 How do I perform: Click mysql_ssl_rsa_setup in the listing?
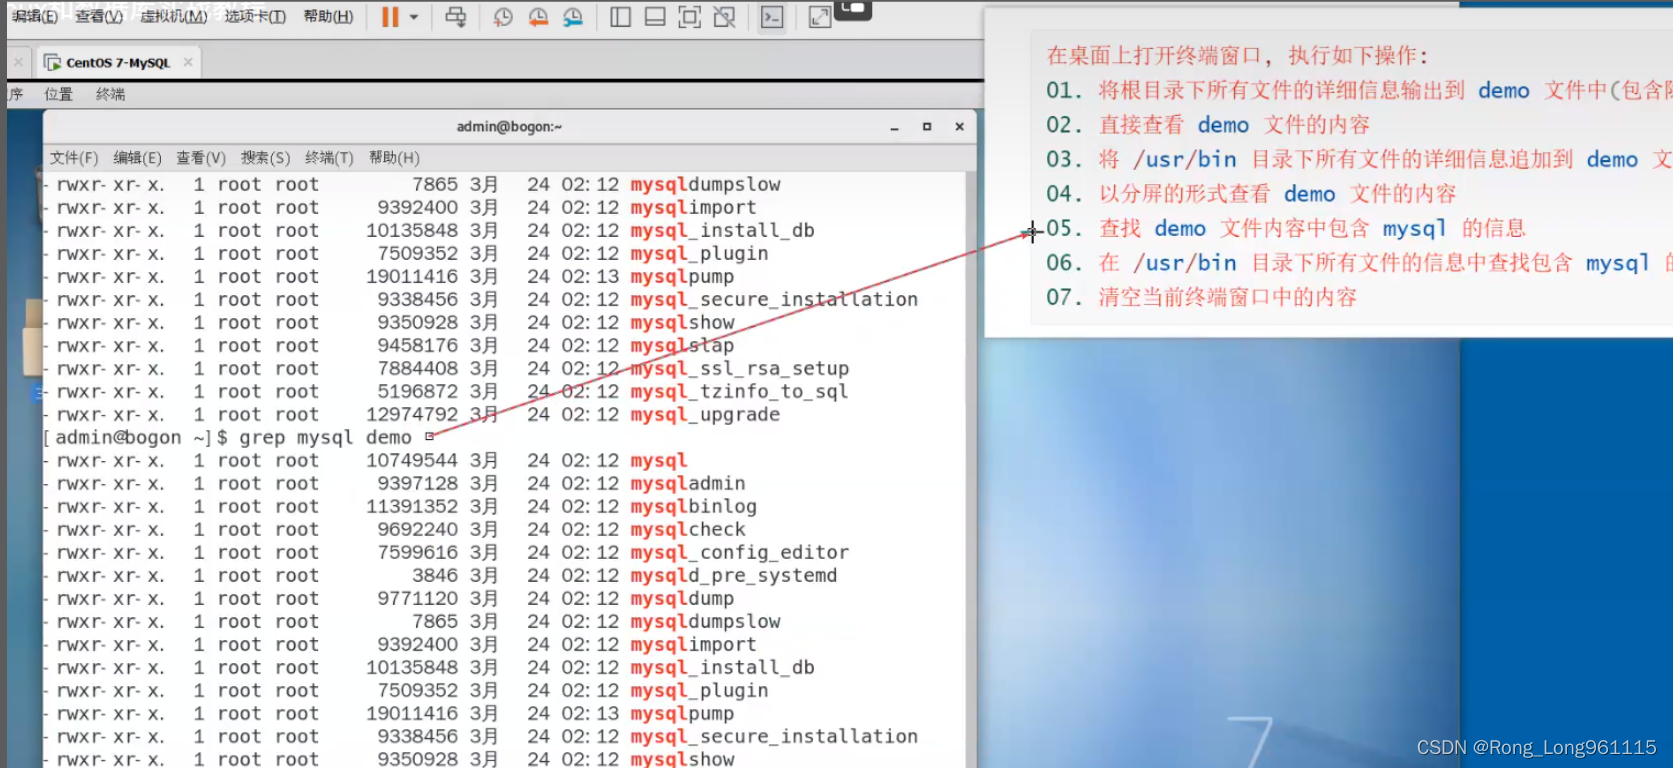click(x=739, y=369)
